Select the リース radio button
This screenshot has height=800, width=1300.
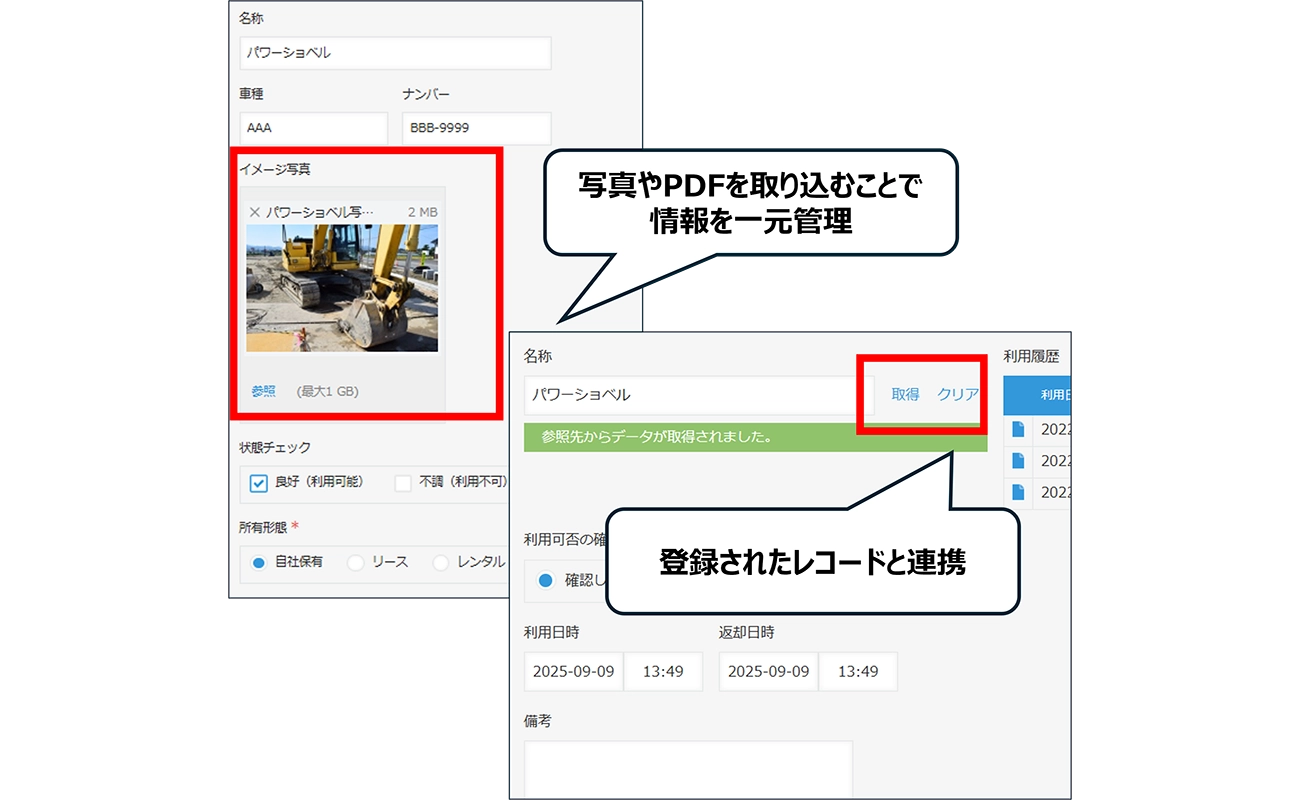pos(355,562)
